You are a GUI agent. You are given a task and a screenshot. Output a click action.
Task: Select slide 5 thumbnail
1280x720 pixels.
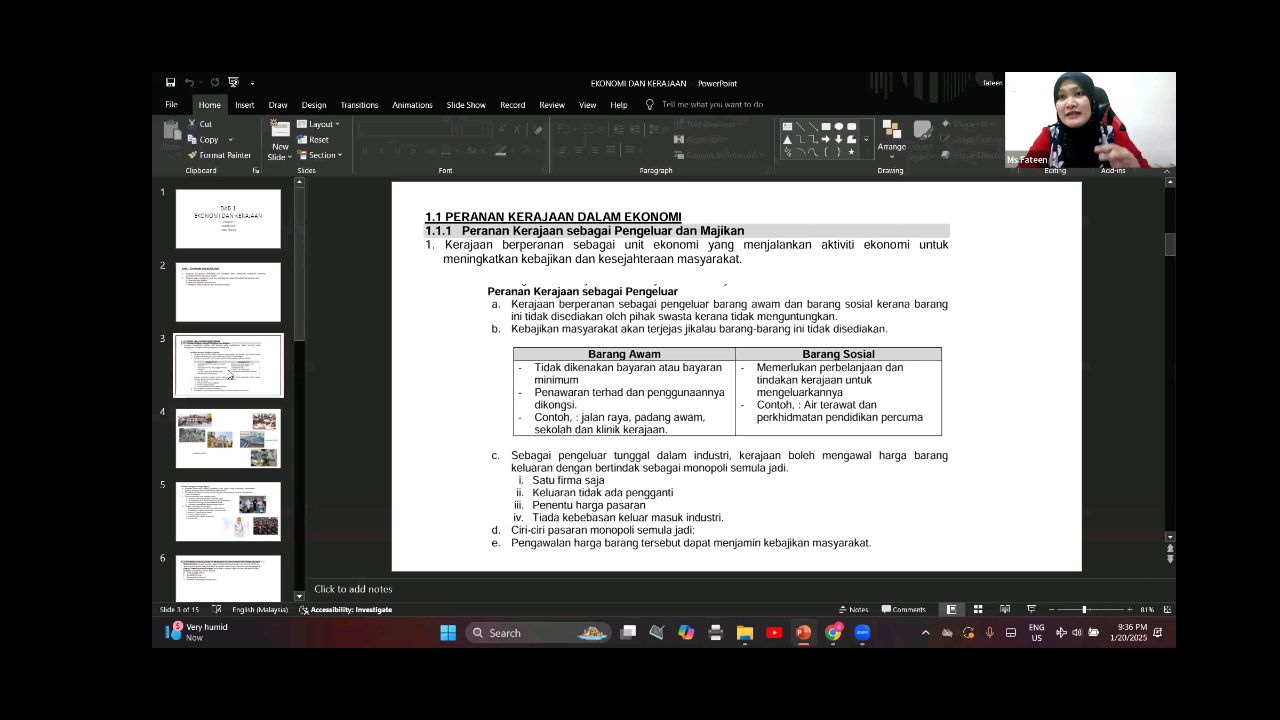pyautogui.click(x=228, y=511)
